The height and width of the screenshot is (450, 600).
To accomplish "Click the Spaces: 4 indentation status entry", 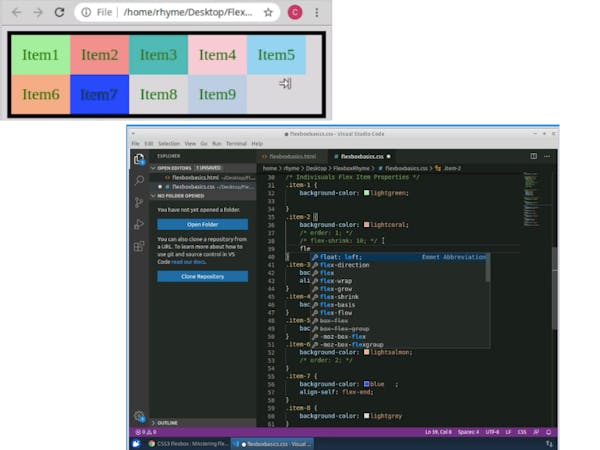I will (468, 432).
